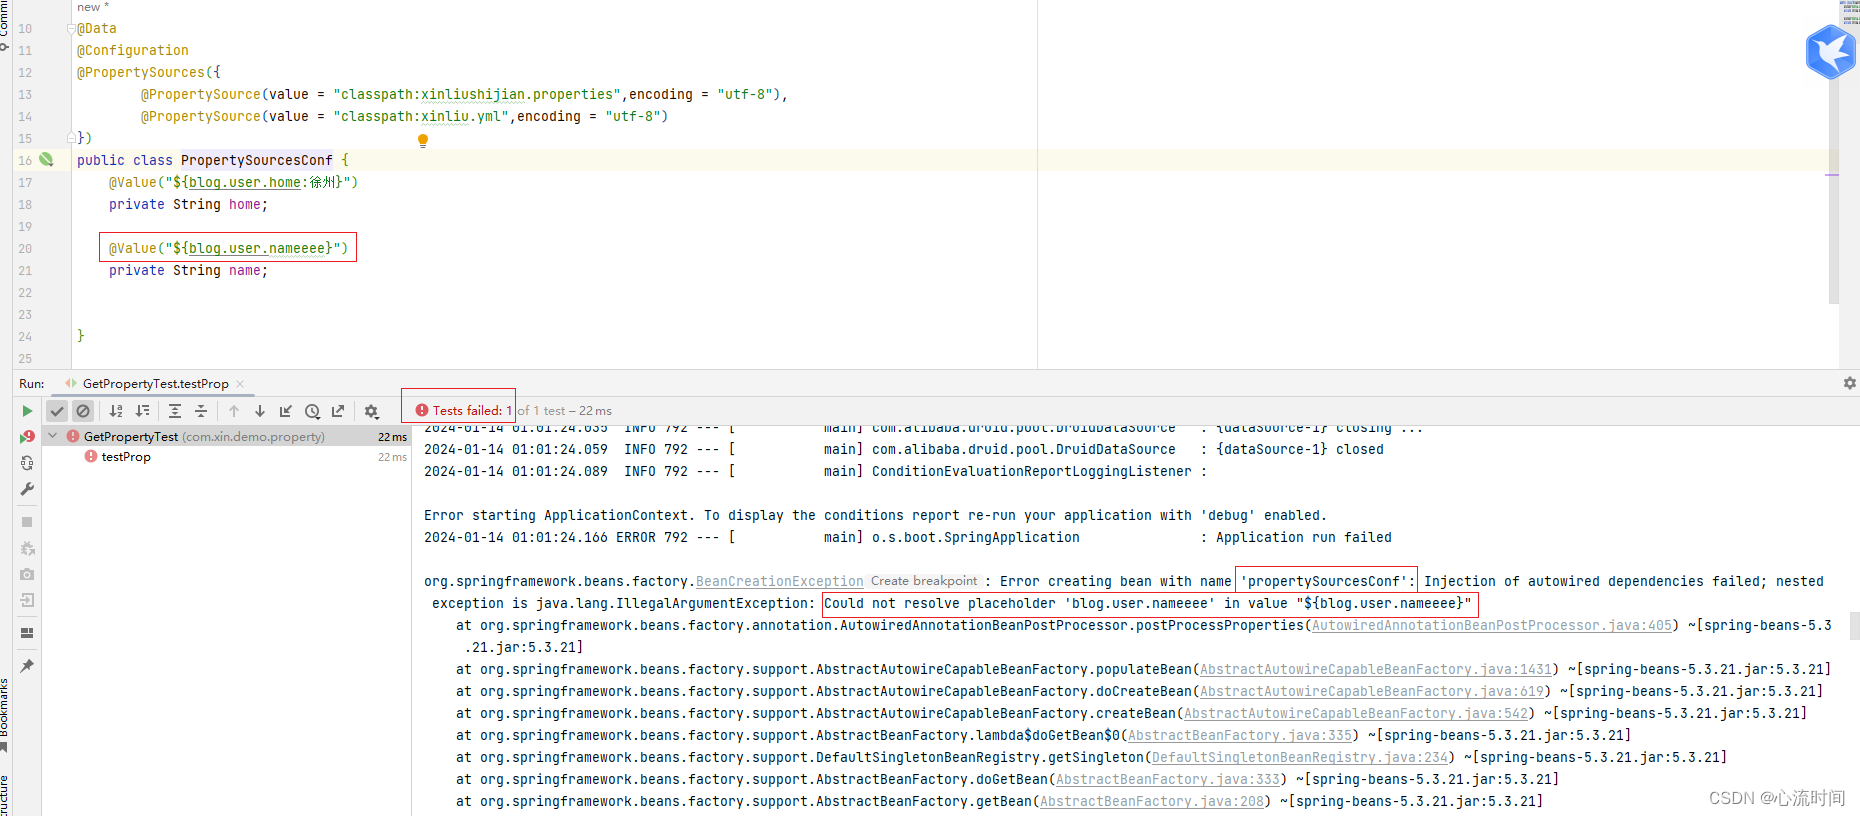Click the yellow light bulb intention icon
Viewport: 1860px width, 816px height.
(x=423, y=141)
